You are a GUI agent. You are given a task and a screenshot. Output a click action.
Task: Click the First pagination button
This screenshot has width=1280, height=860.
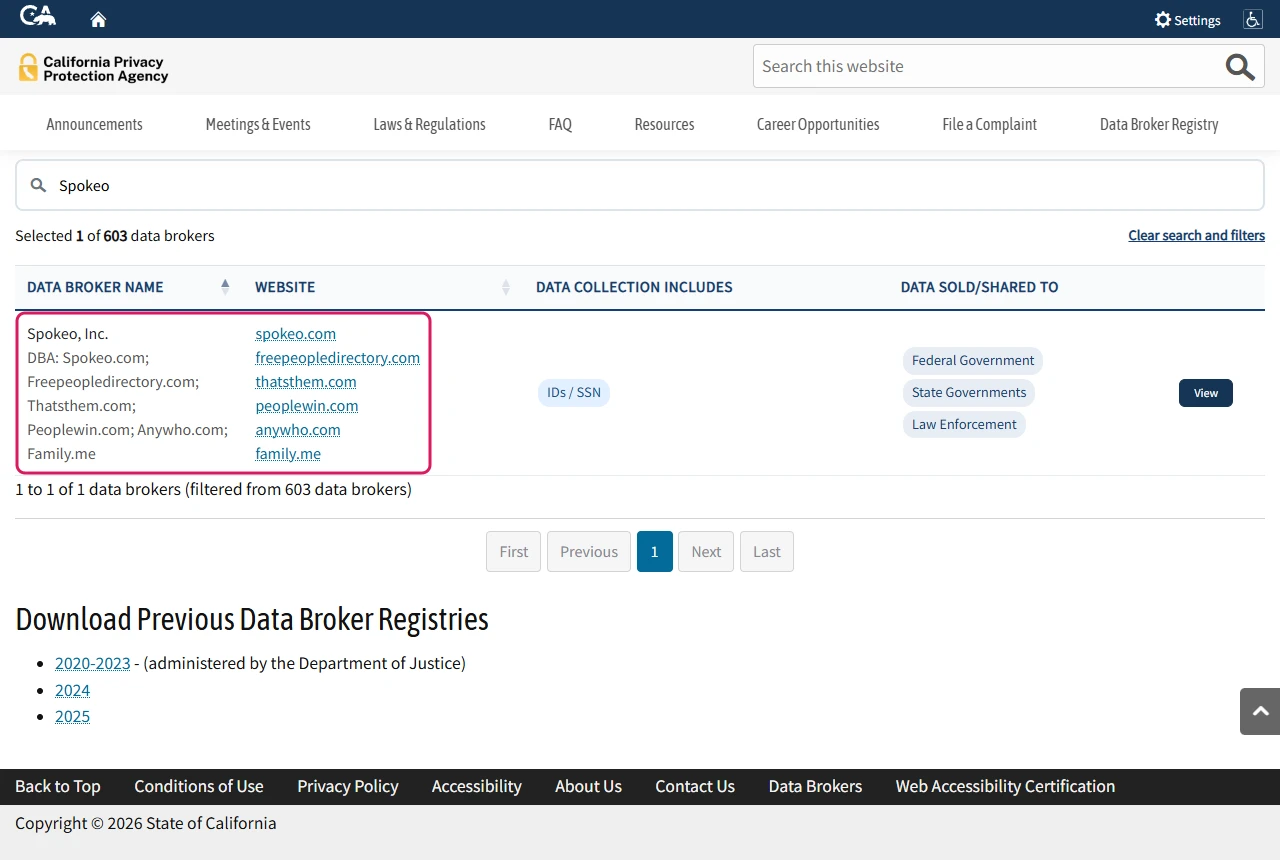(x=514, y=552)
